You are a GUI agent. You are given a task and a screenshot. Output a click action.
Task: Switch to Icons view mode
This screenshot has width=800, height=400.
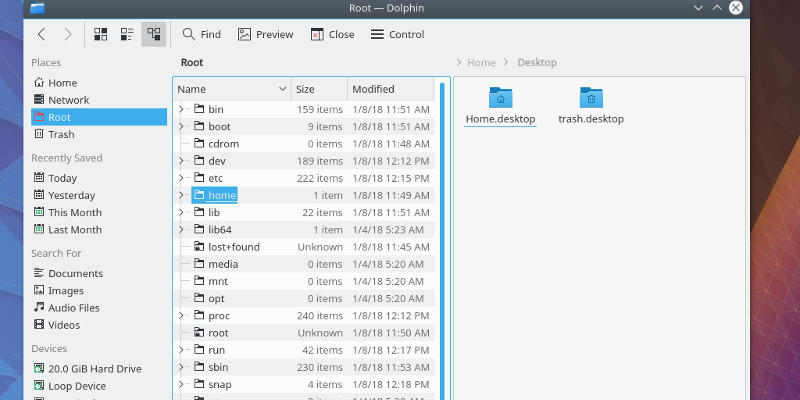101,34
